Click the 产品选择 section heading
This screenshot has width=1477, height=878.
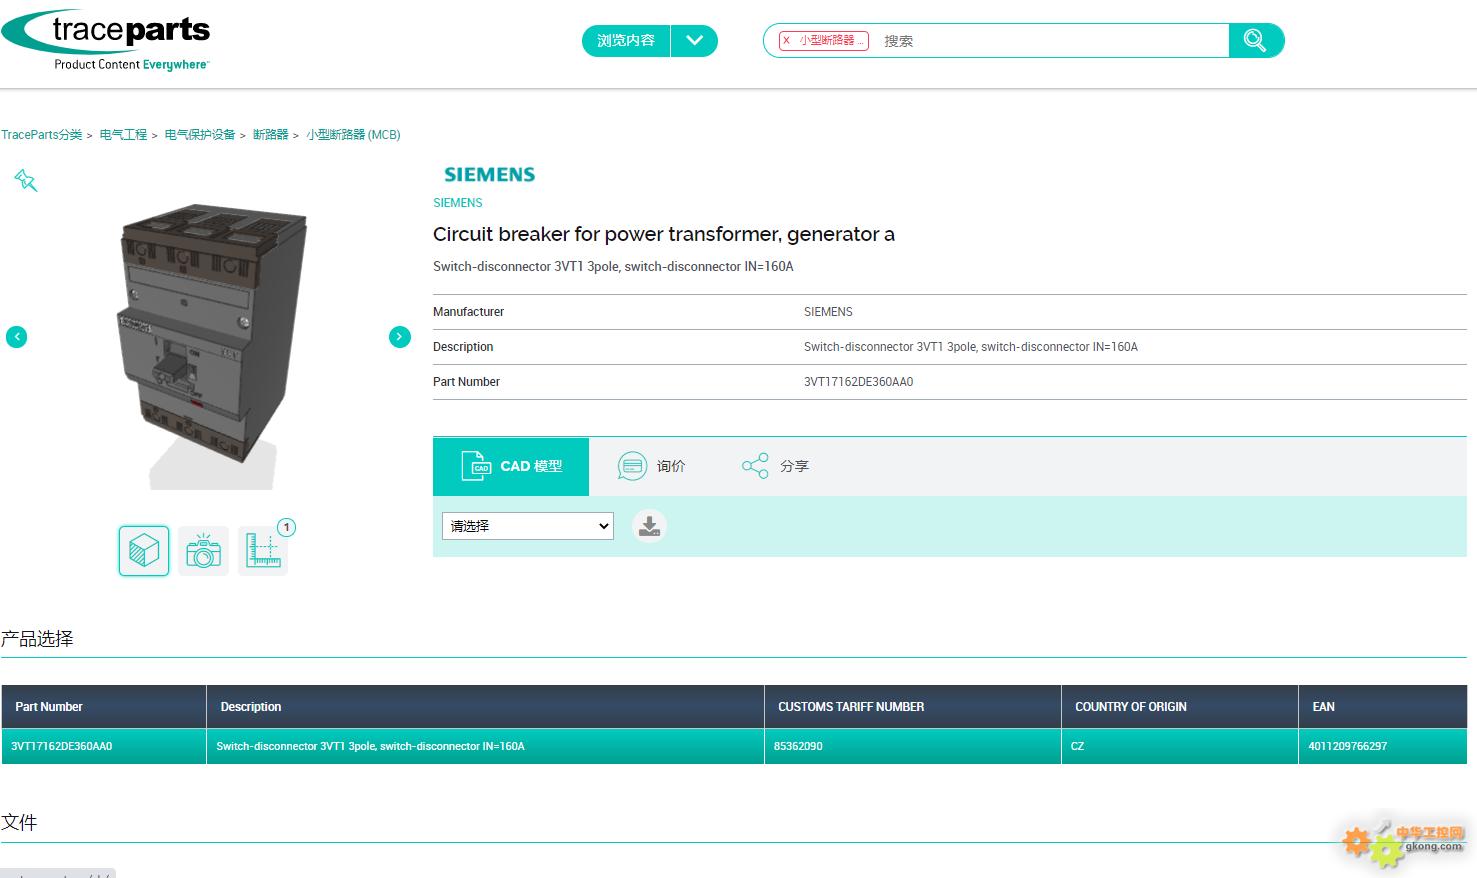point(37,639)
